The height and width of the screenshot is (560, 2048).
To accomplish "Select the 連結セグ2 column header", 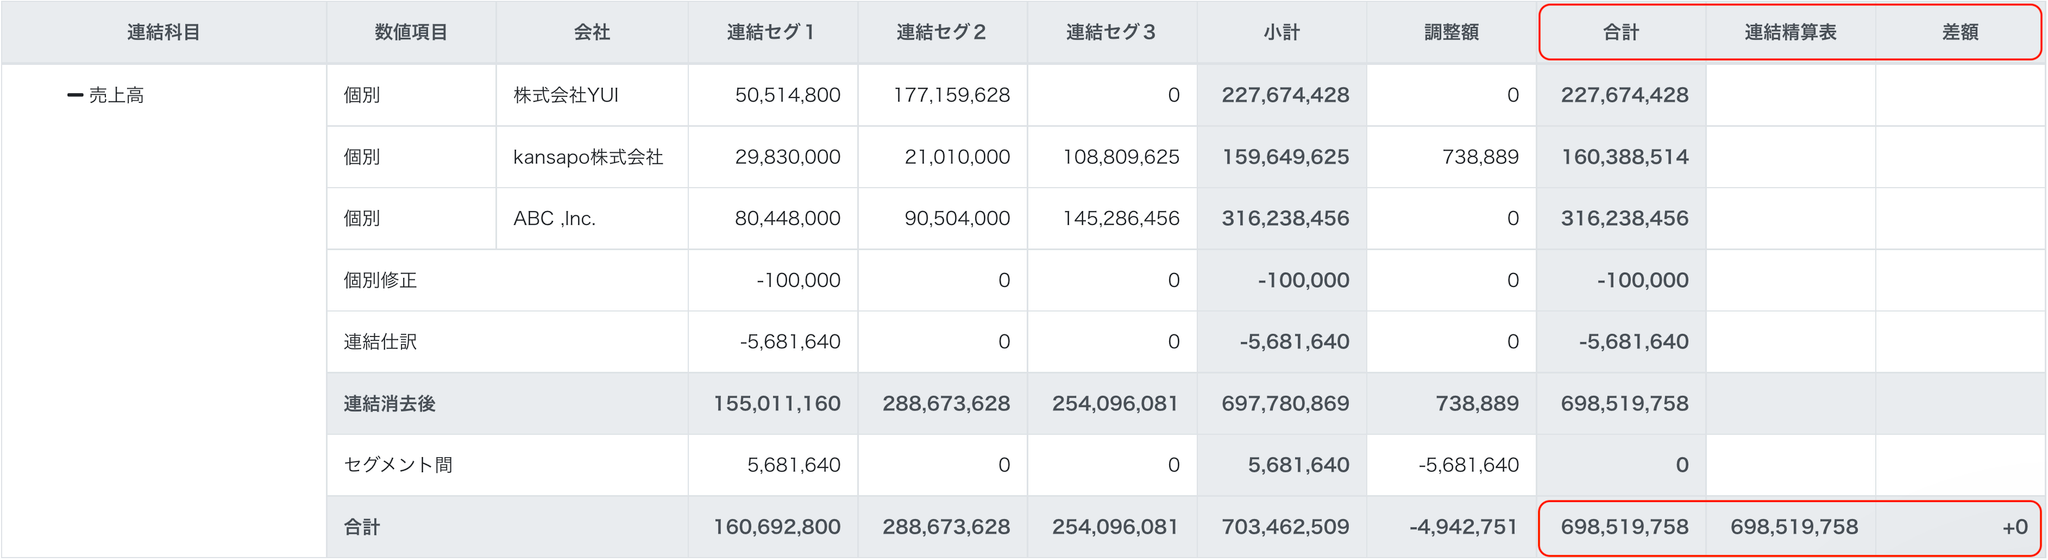I will (x=941, y=32).
